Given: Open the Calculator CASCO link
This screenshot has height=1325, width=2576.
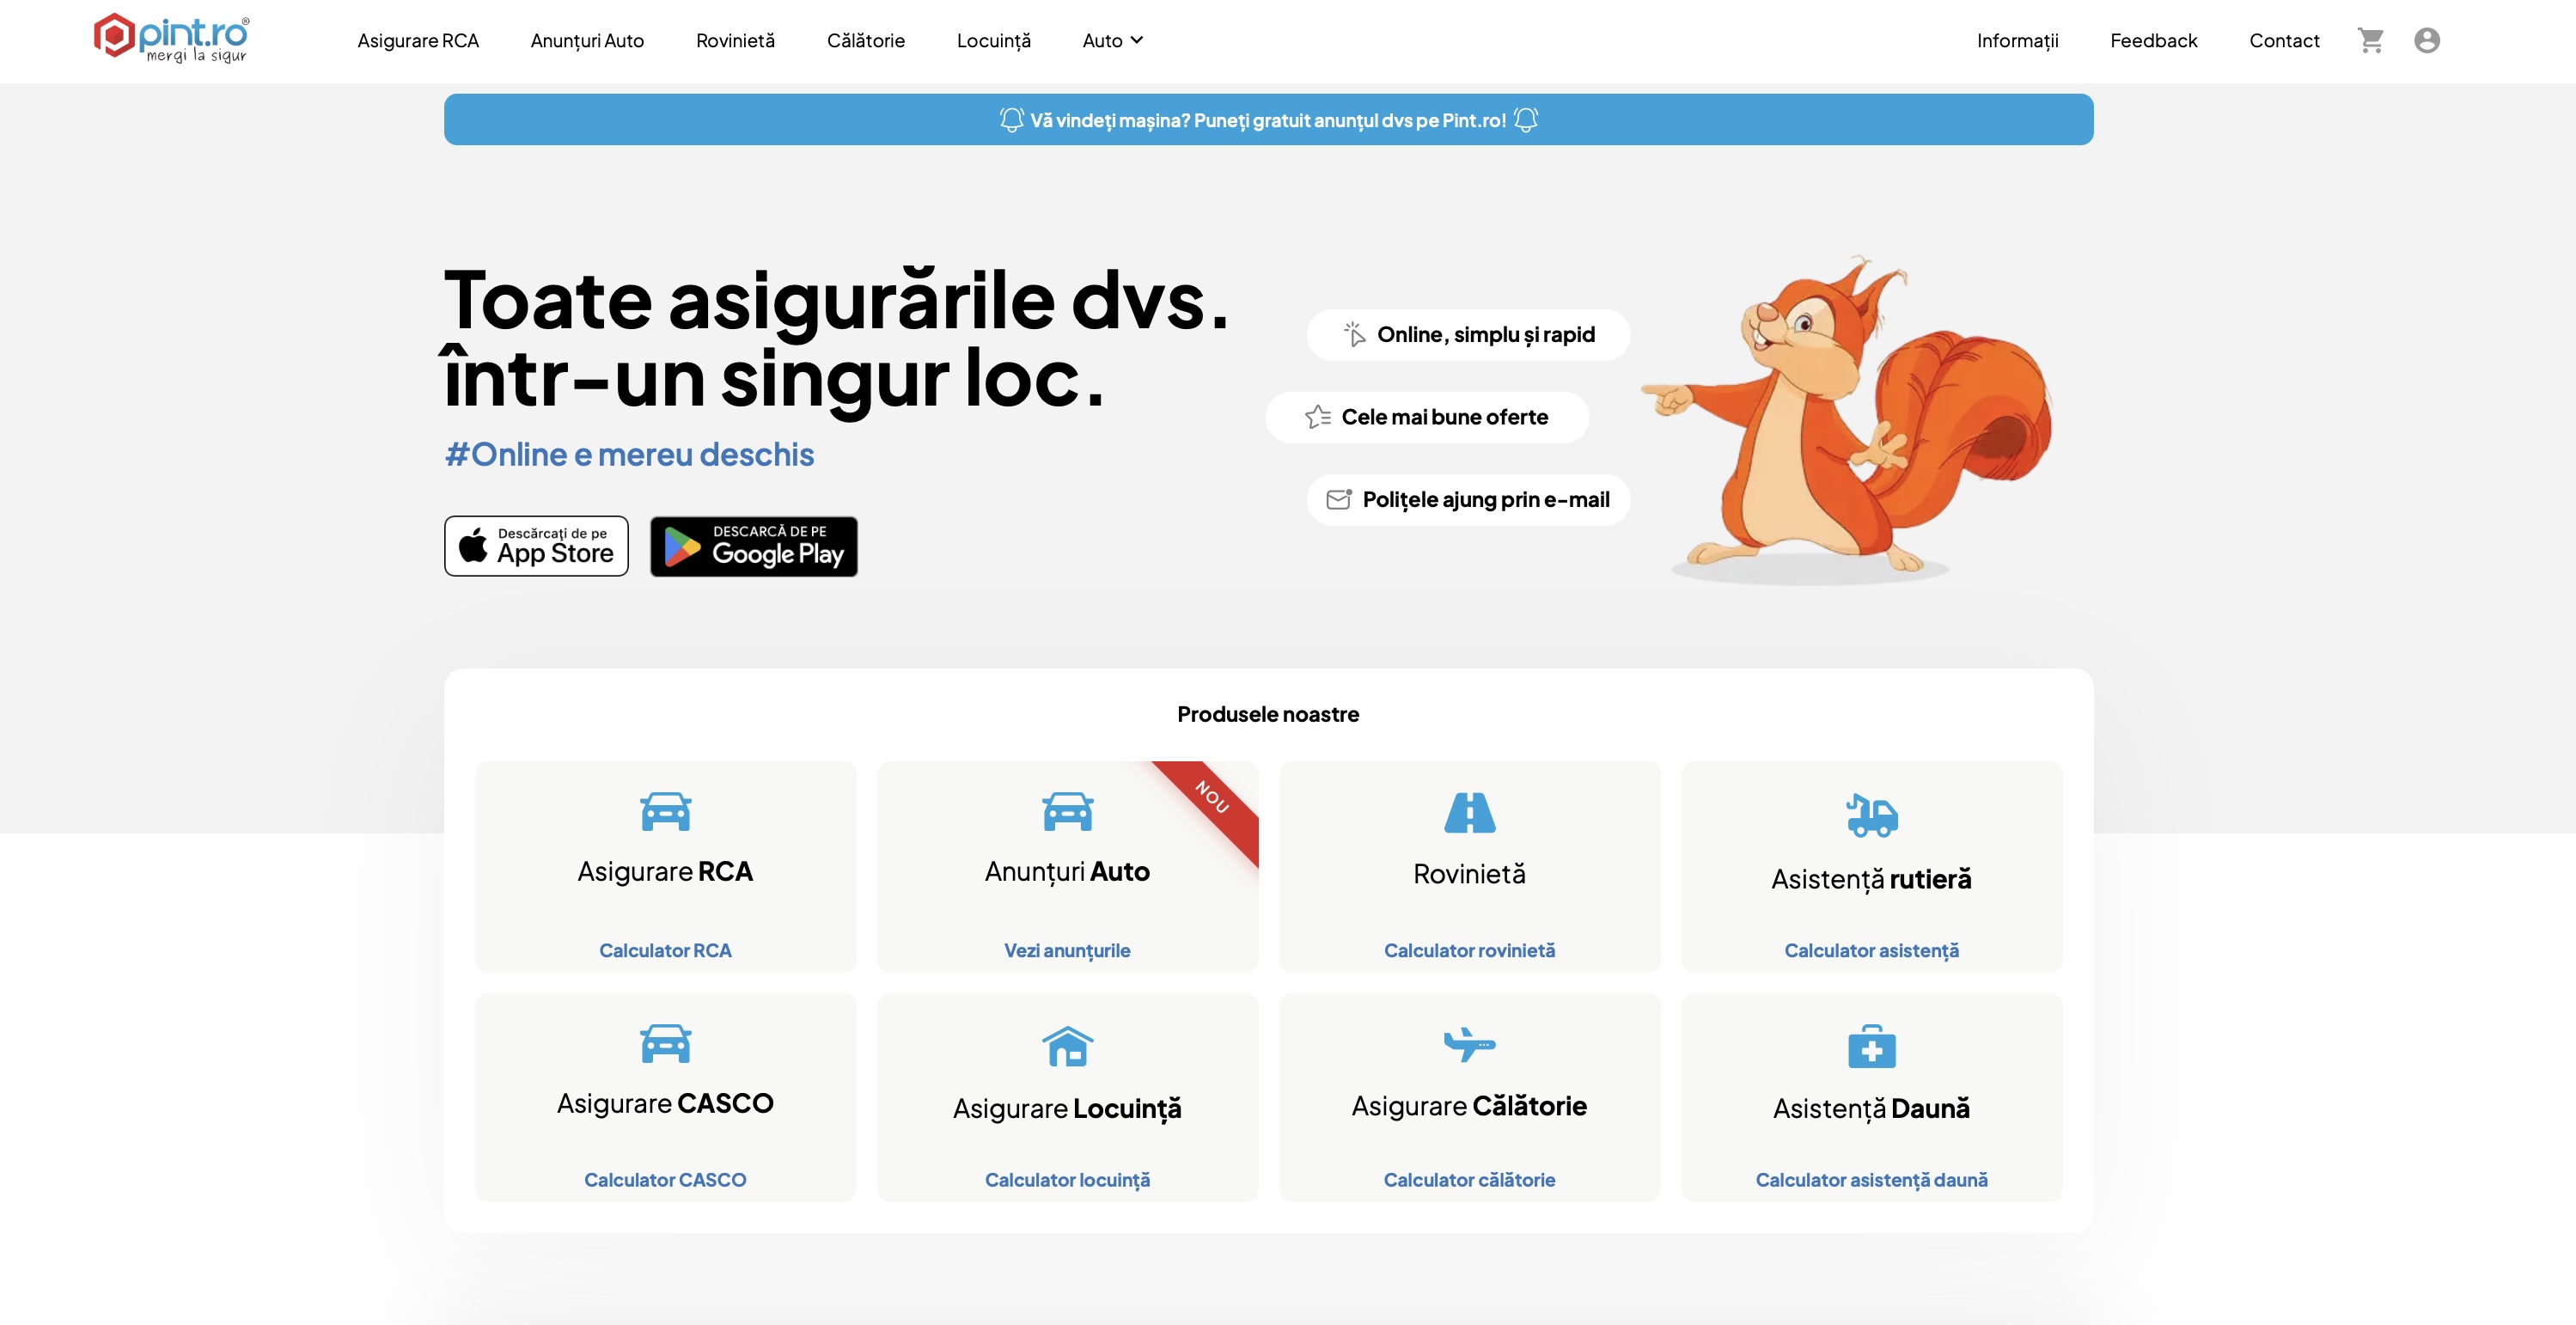Looking at the screenshot, I should (x=665, y=1180).
